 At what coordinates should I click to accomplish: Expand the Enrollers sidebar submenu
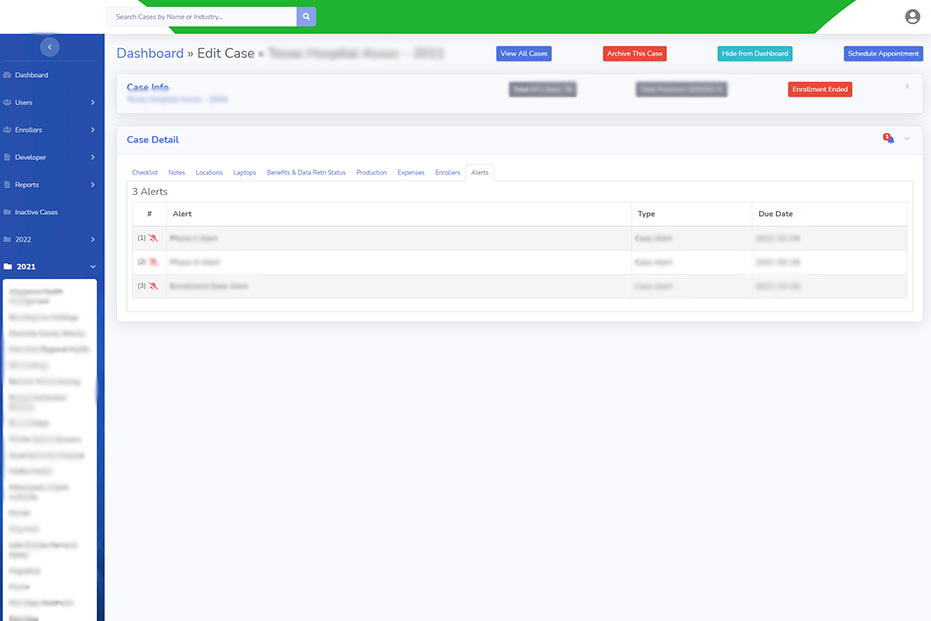(x=93, y=129)
